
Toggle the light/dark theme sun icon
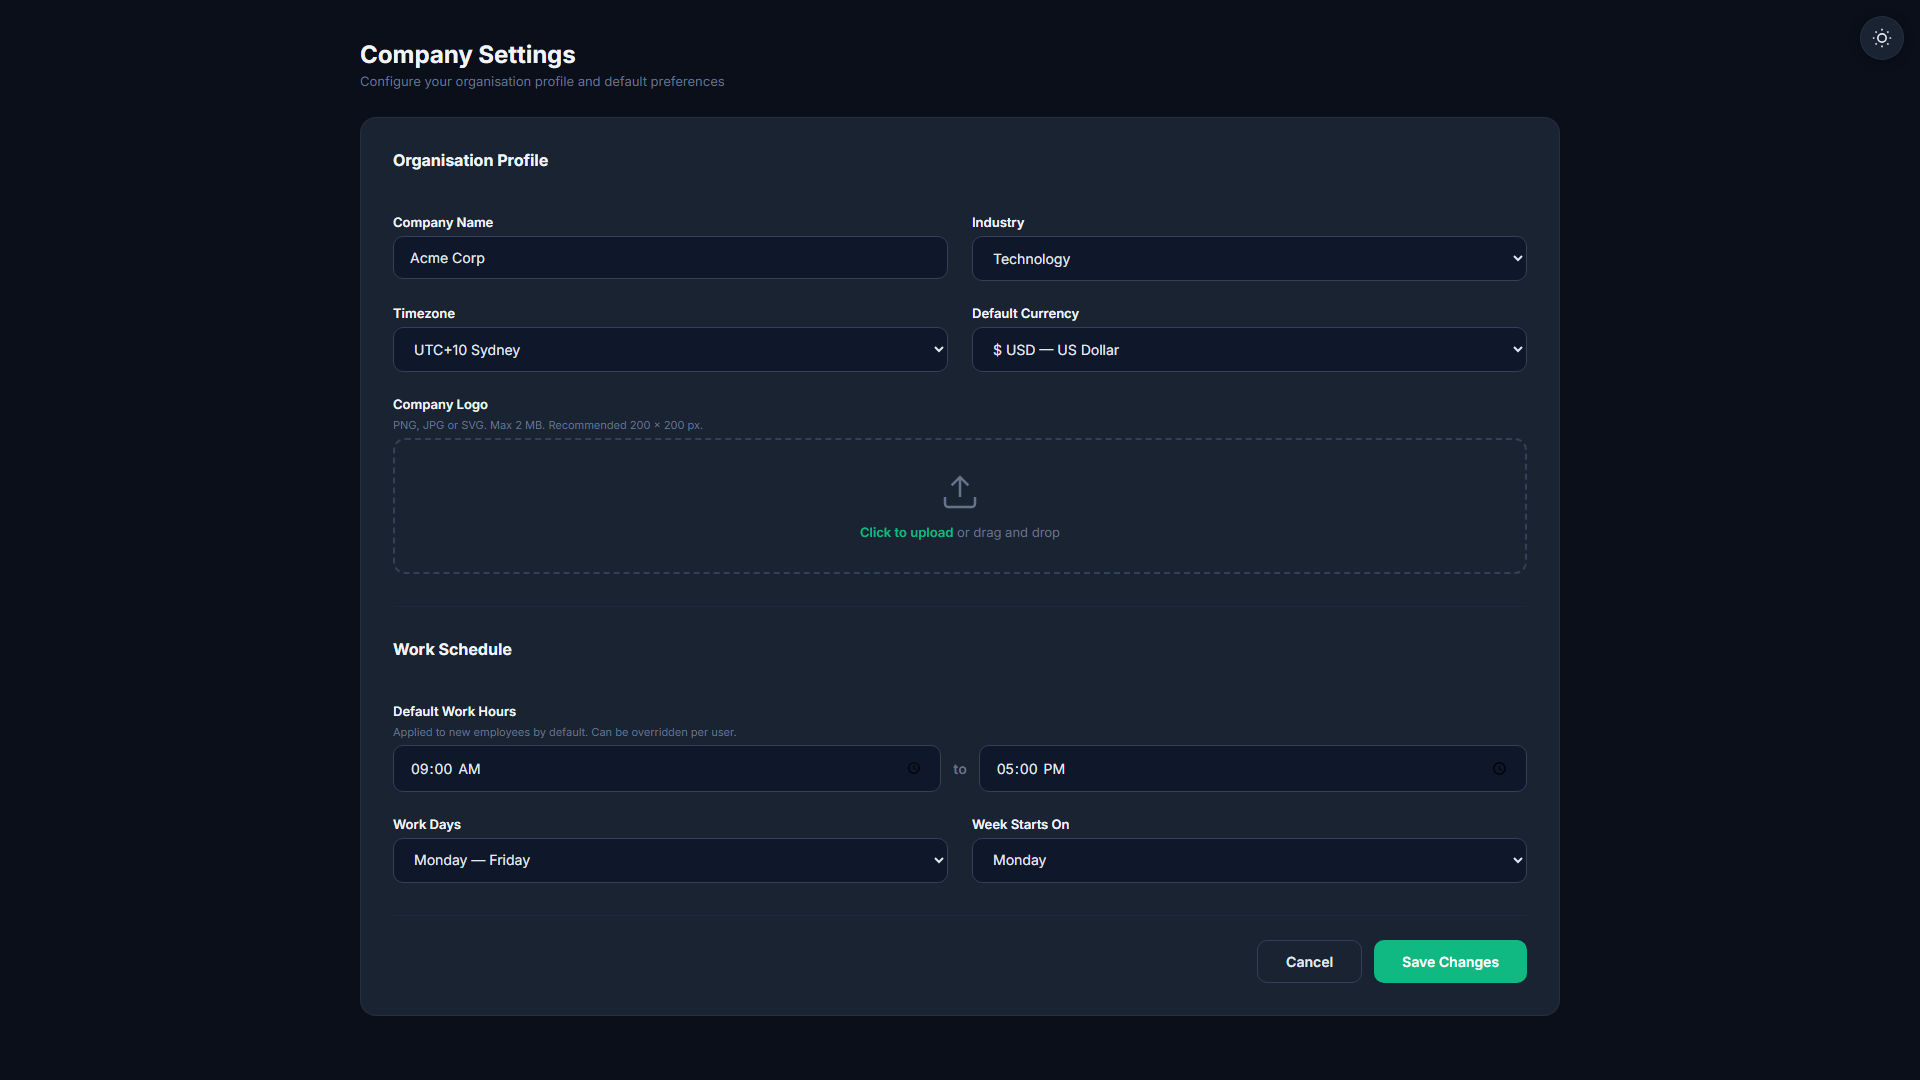(x=1881, y=38)
